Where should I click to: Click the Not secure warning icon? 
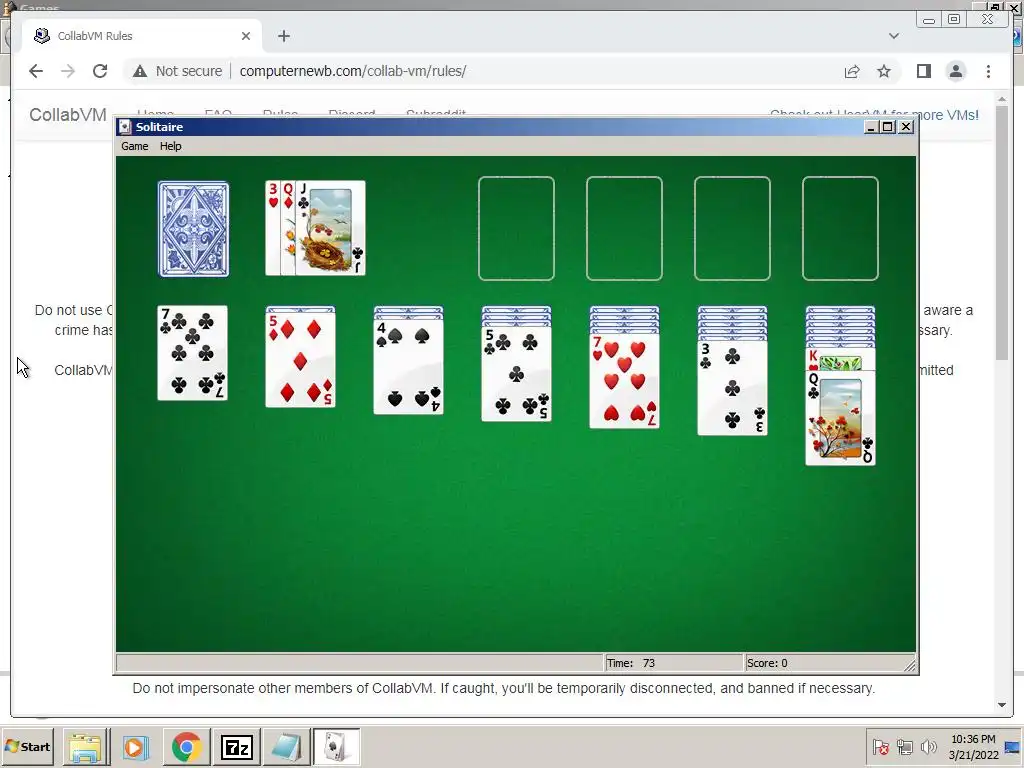coord(140,71)
